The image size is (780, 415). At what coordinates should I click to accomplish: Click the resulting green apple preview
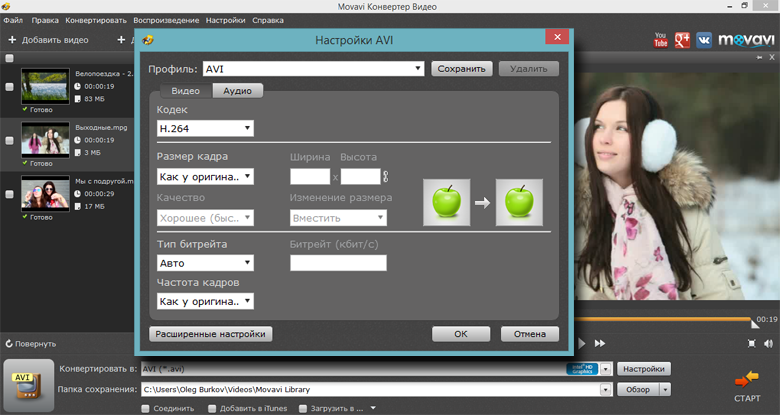tap(519, 203)
